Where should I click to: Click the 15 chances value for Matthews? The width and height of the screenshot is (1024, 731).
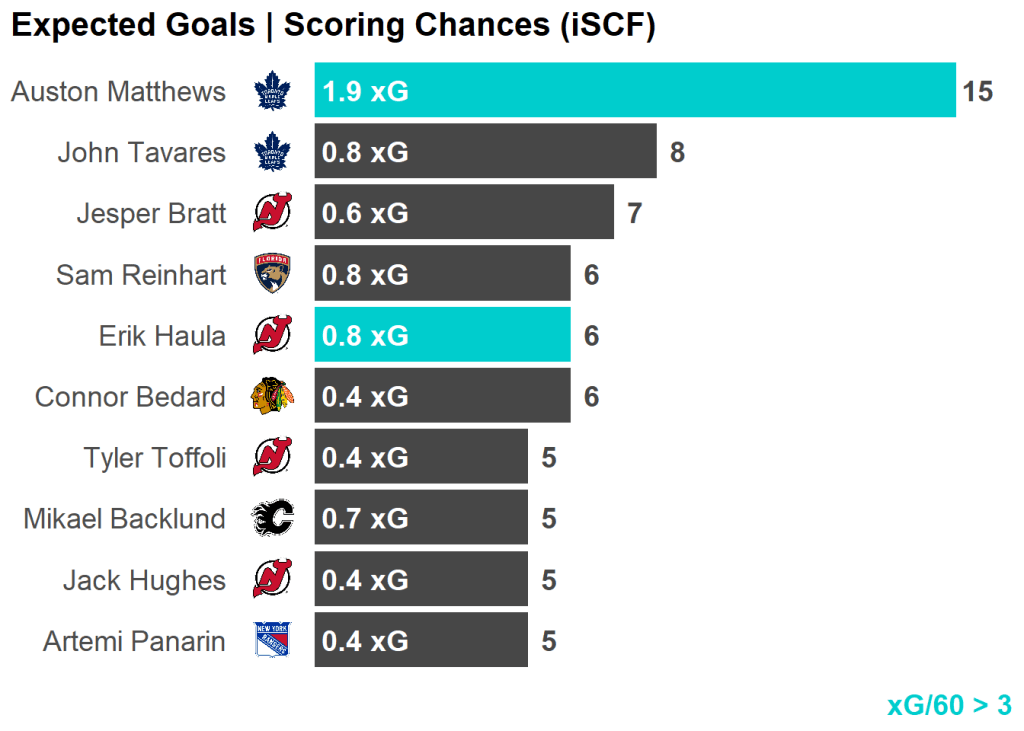coord(977,92)
